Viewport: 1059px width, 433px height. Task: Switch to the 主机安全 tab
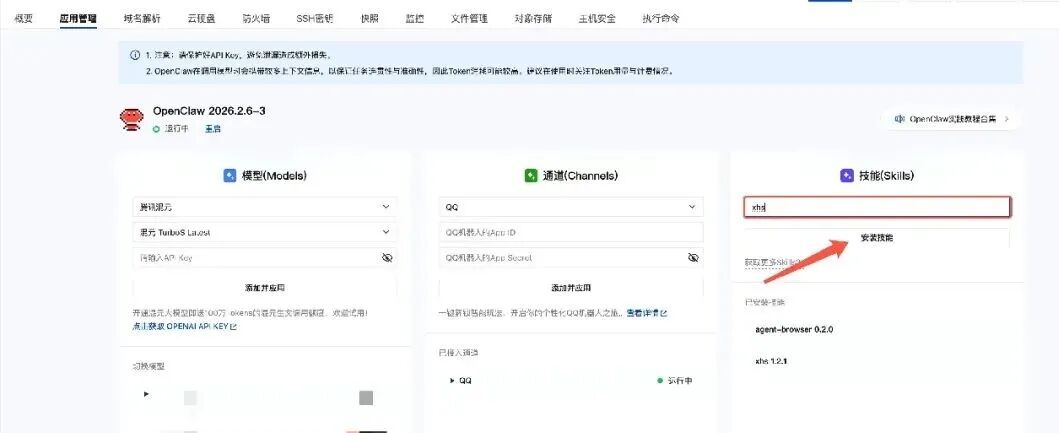[598, 19]
